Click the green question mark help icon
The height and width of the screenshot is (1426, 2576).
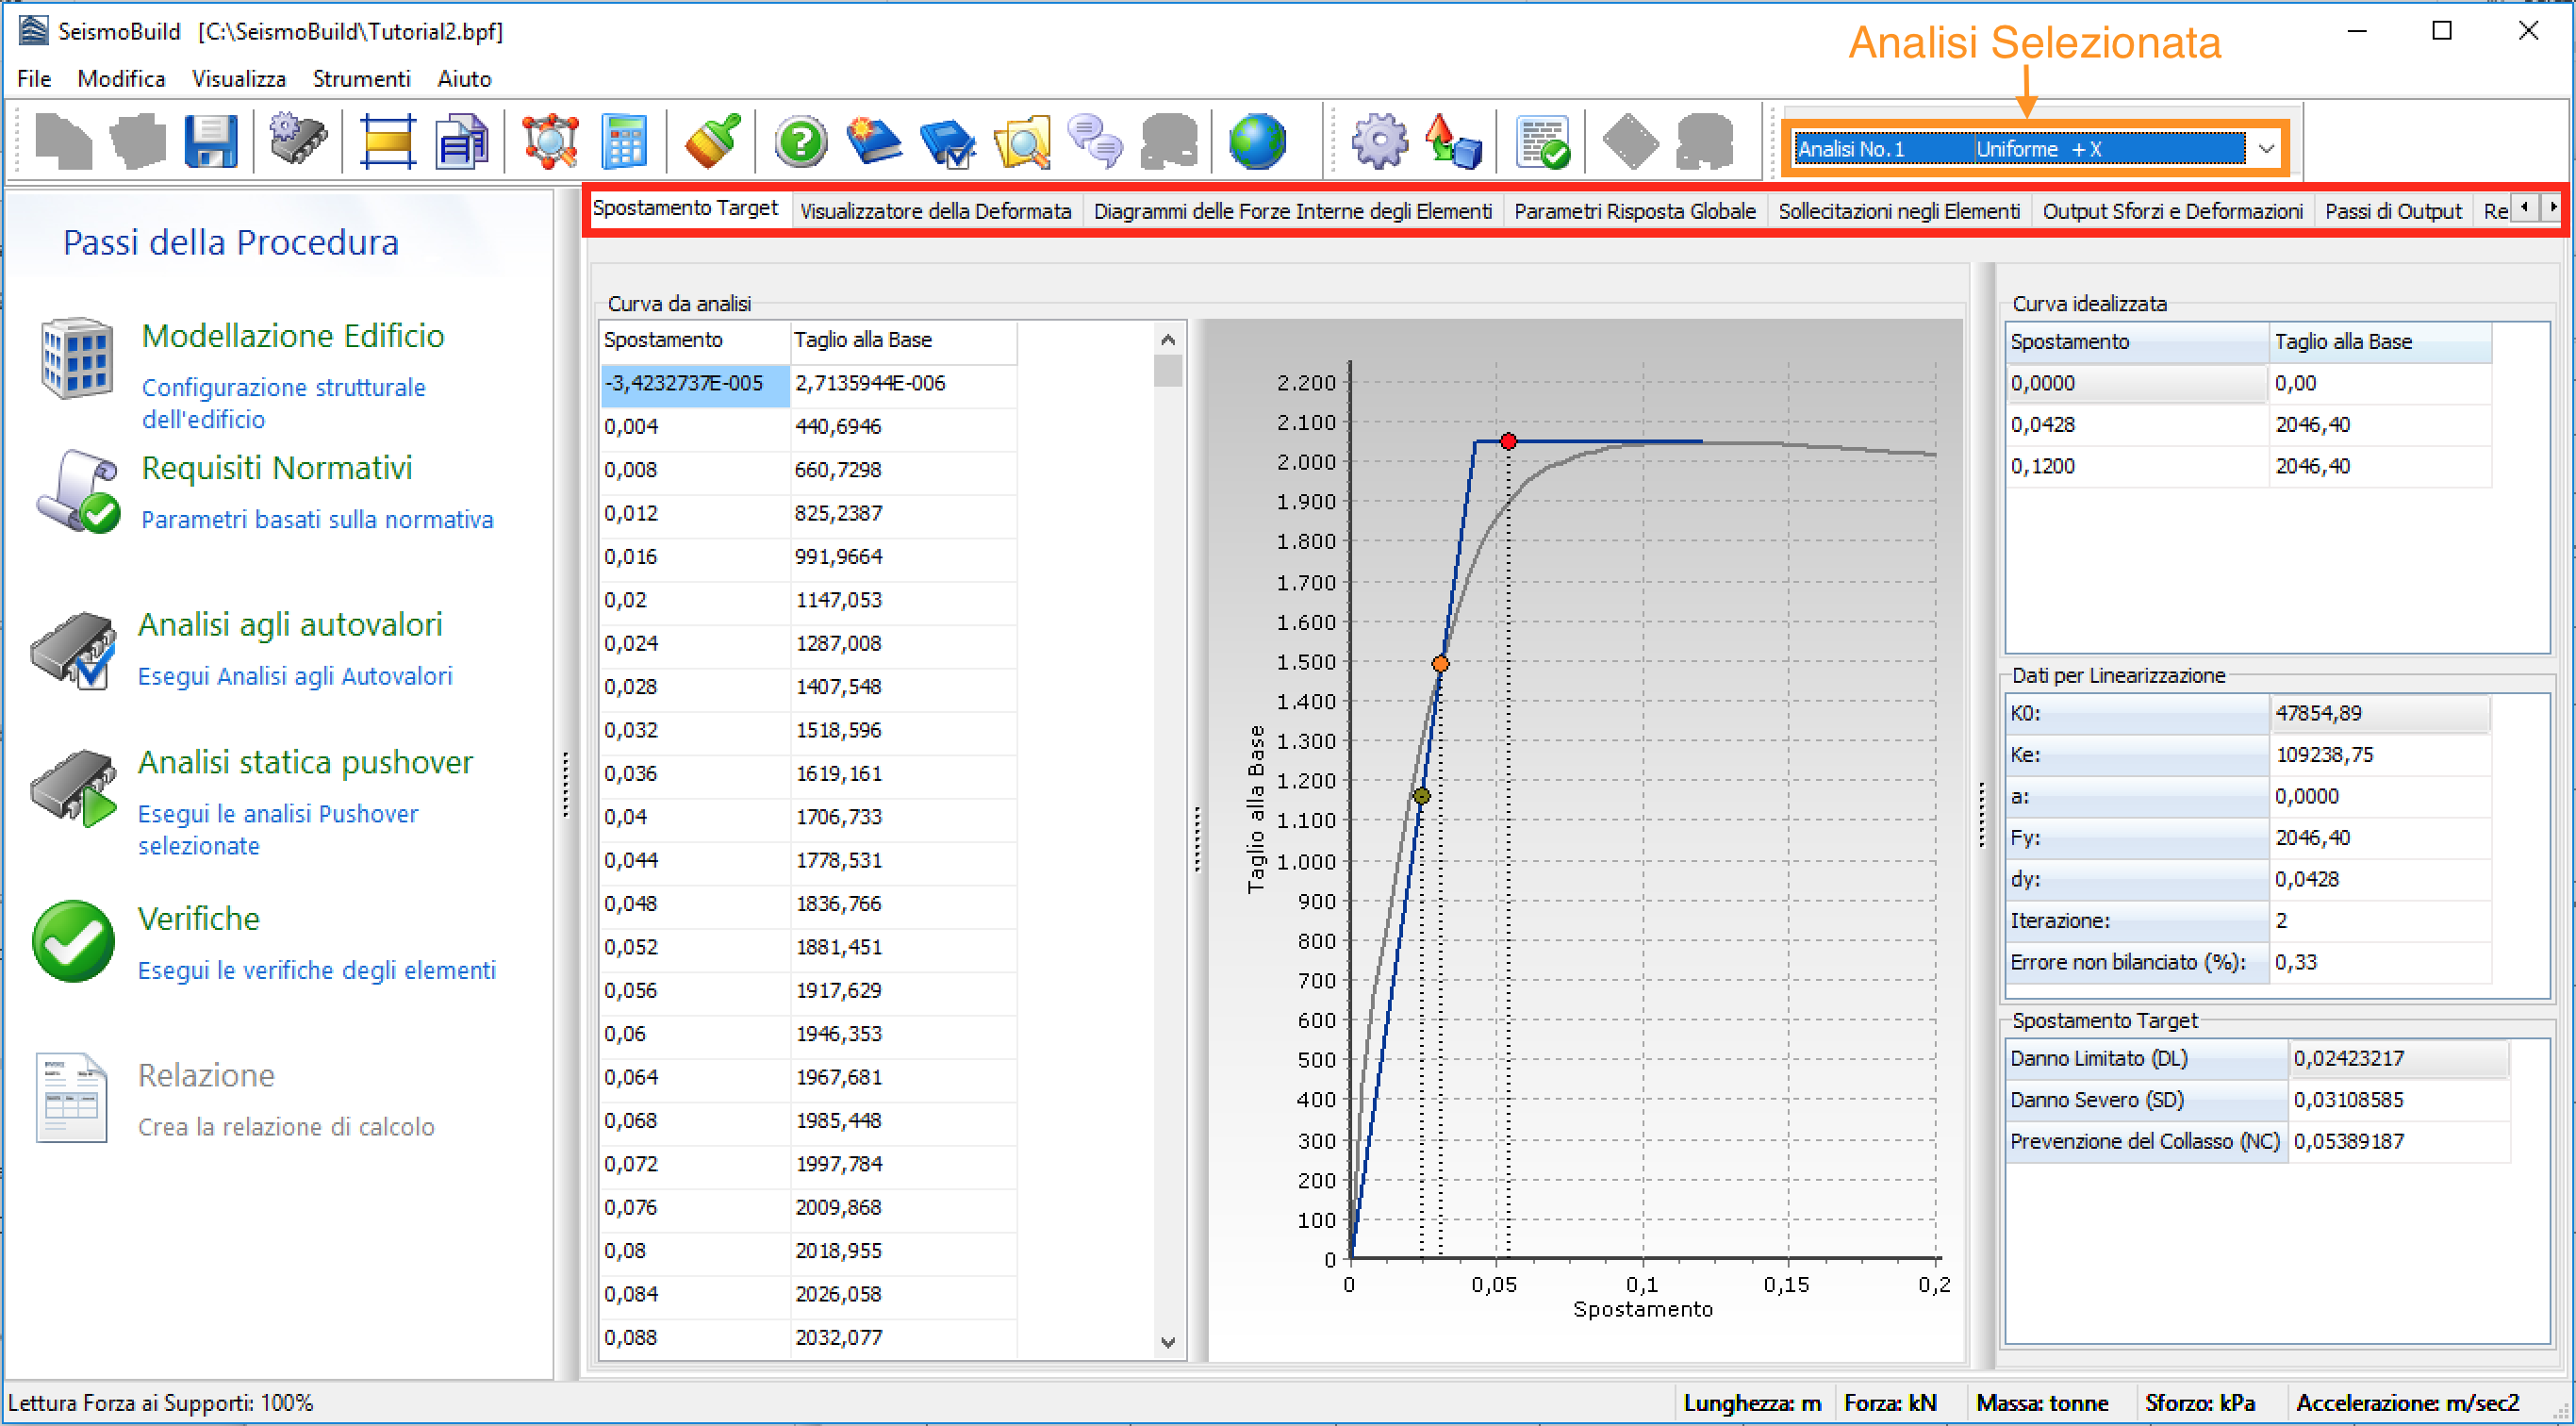(x=800, y=141)
